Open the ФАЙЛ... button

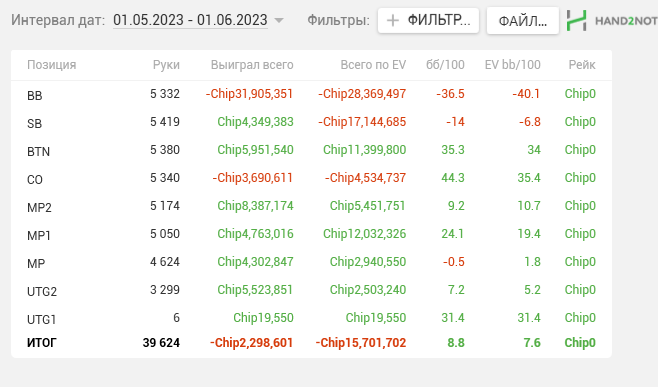[522, 21]
